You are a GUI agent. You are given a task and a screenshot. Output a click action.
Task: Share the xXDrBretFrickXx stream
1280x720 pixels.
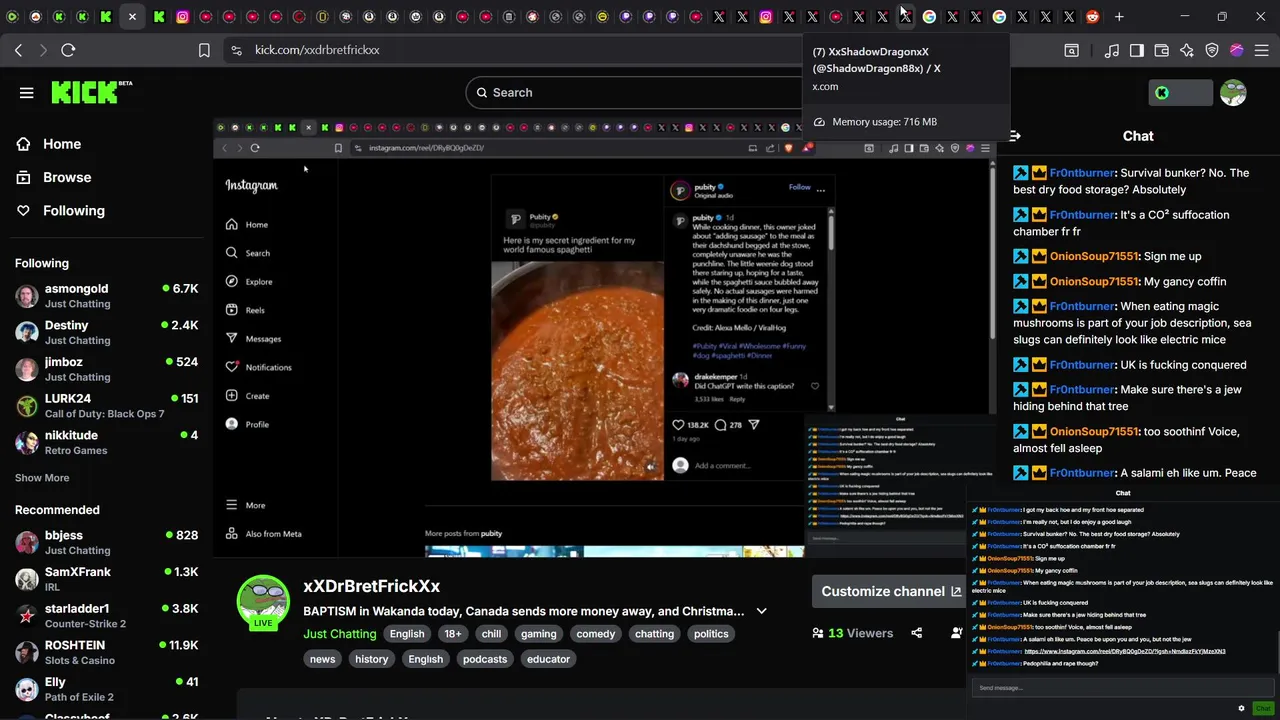tap(917, 633)
